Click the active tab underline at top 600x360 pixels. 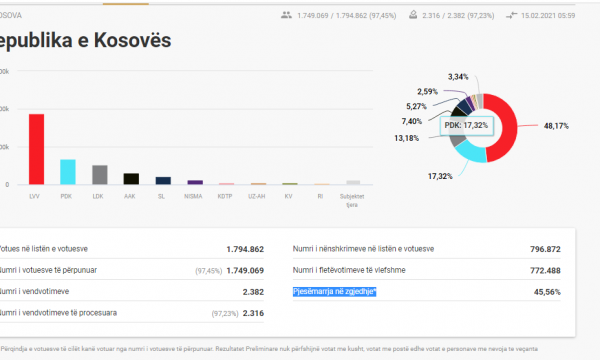pyautogui.click(x=126, y=4)
